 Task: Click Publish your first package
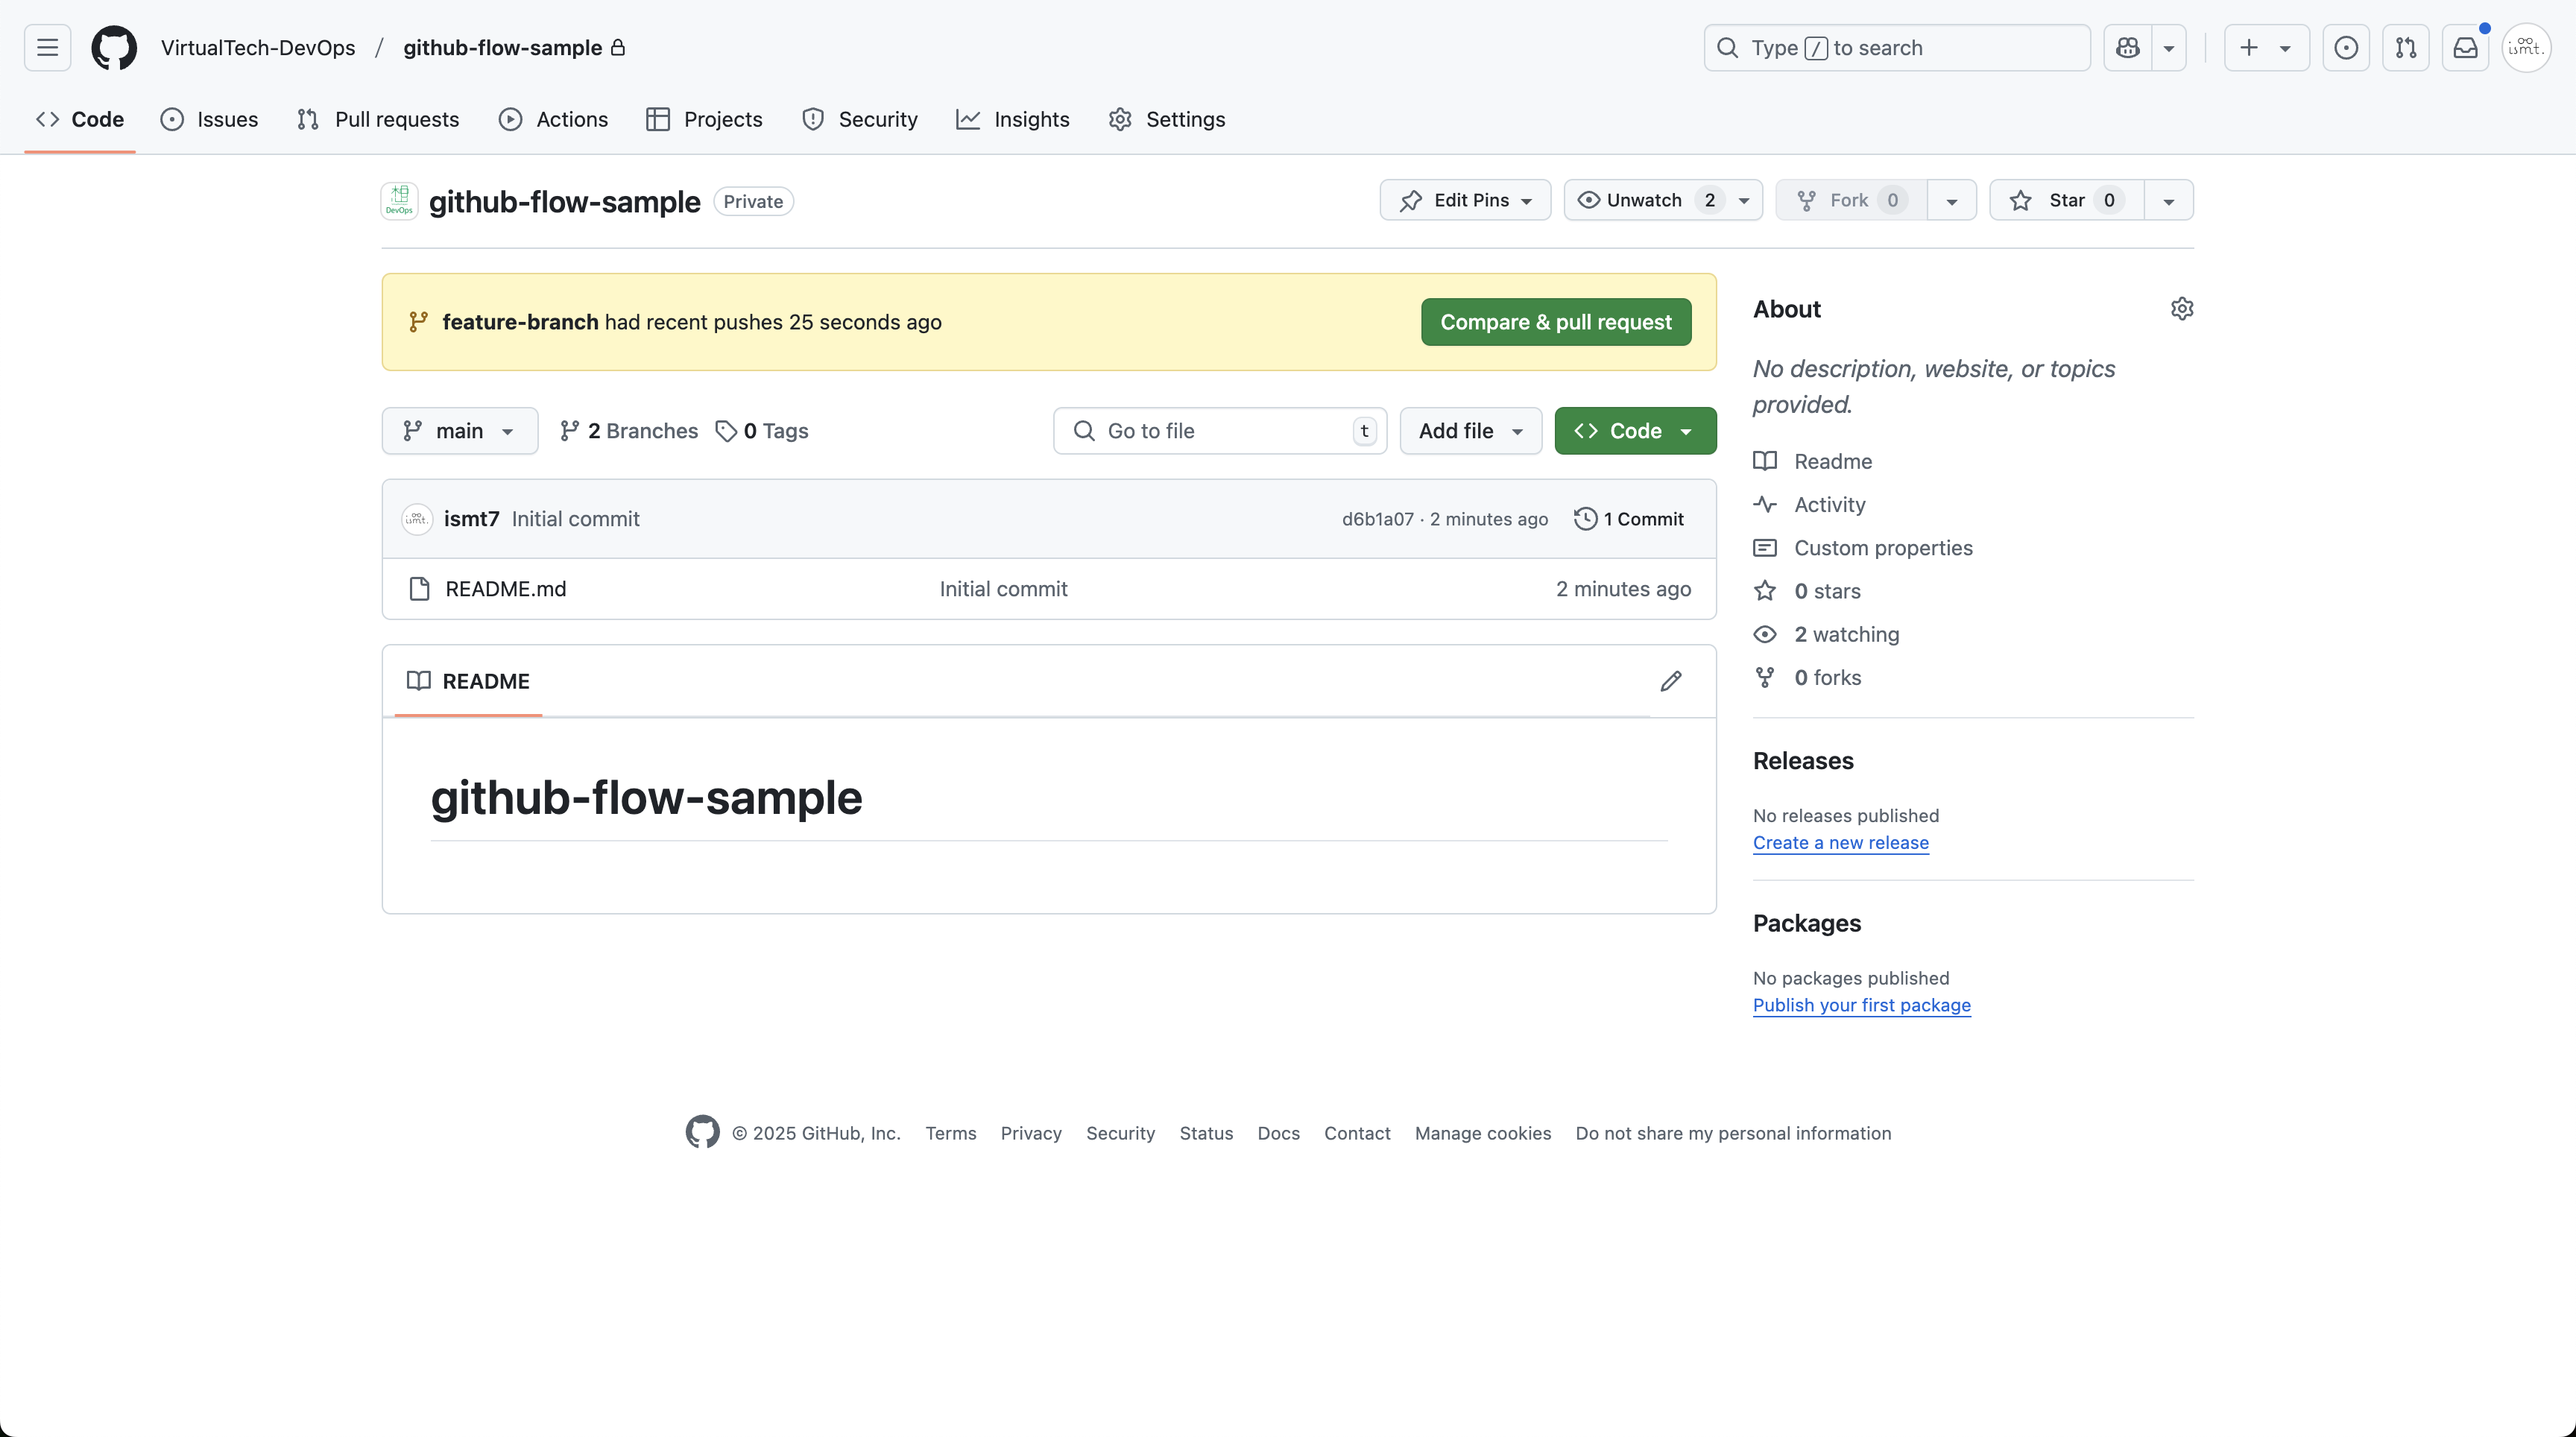[1861, 1005]
